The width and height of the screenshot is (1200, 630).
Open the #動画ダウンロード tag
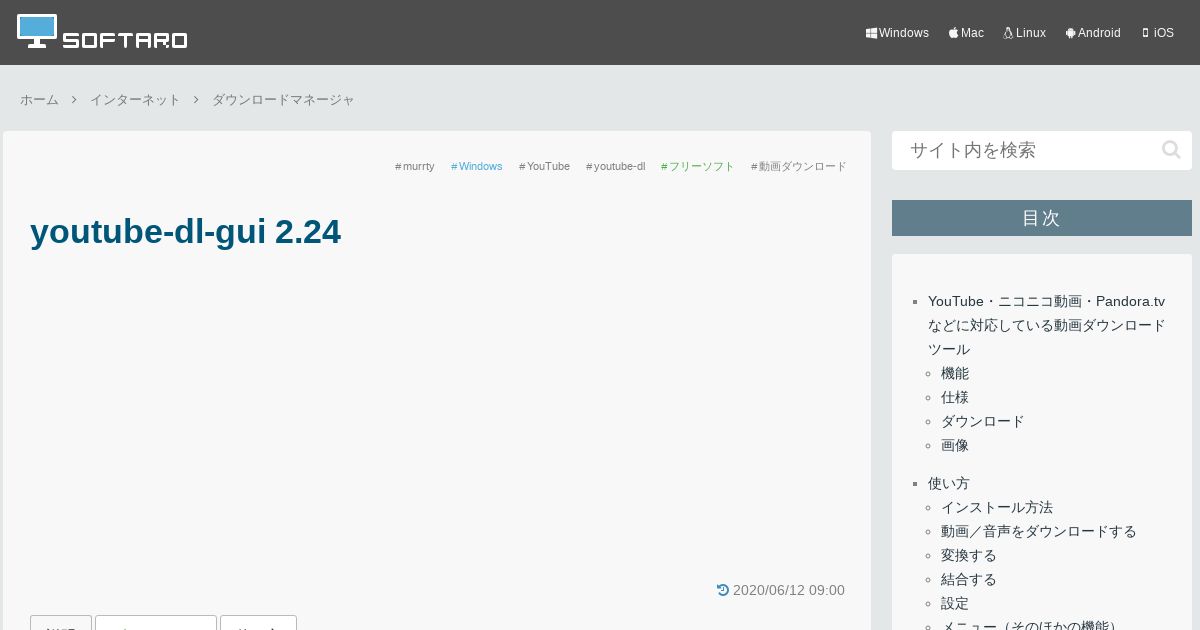coord(799,166)
